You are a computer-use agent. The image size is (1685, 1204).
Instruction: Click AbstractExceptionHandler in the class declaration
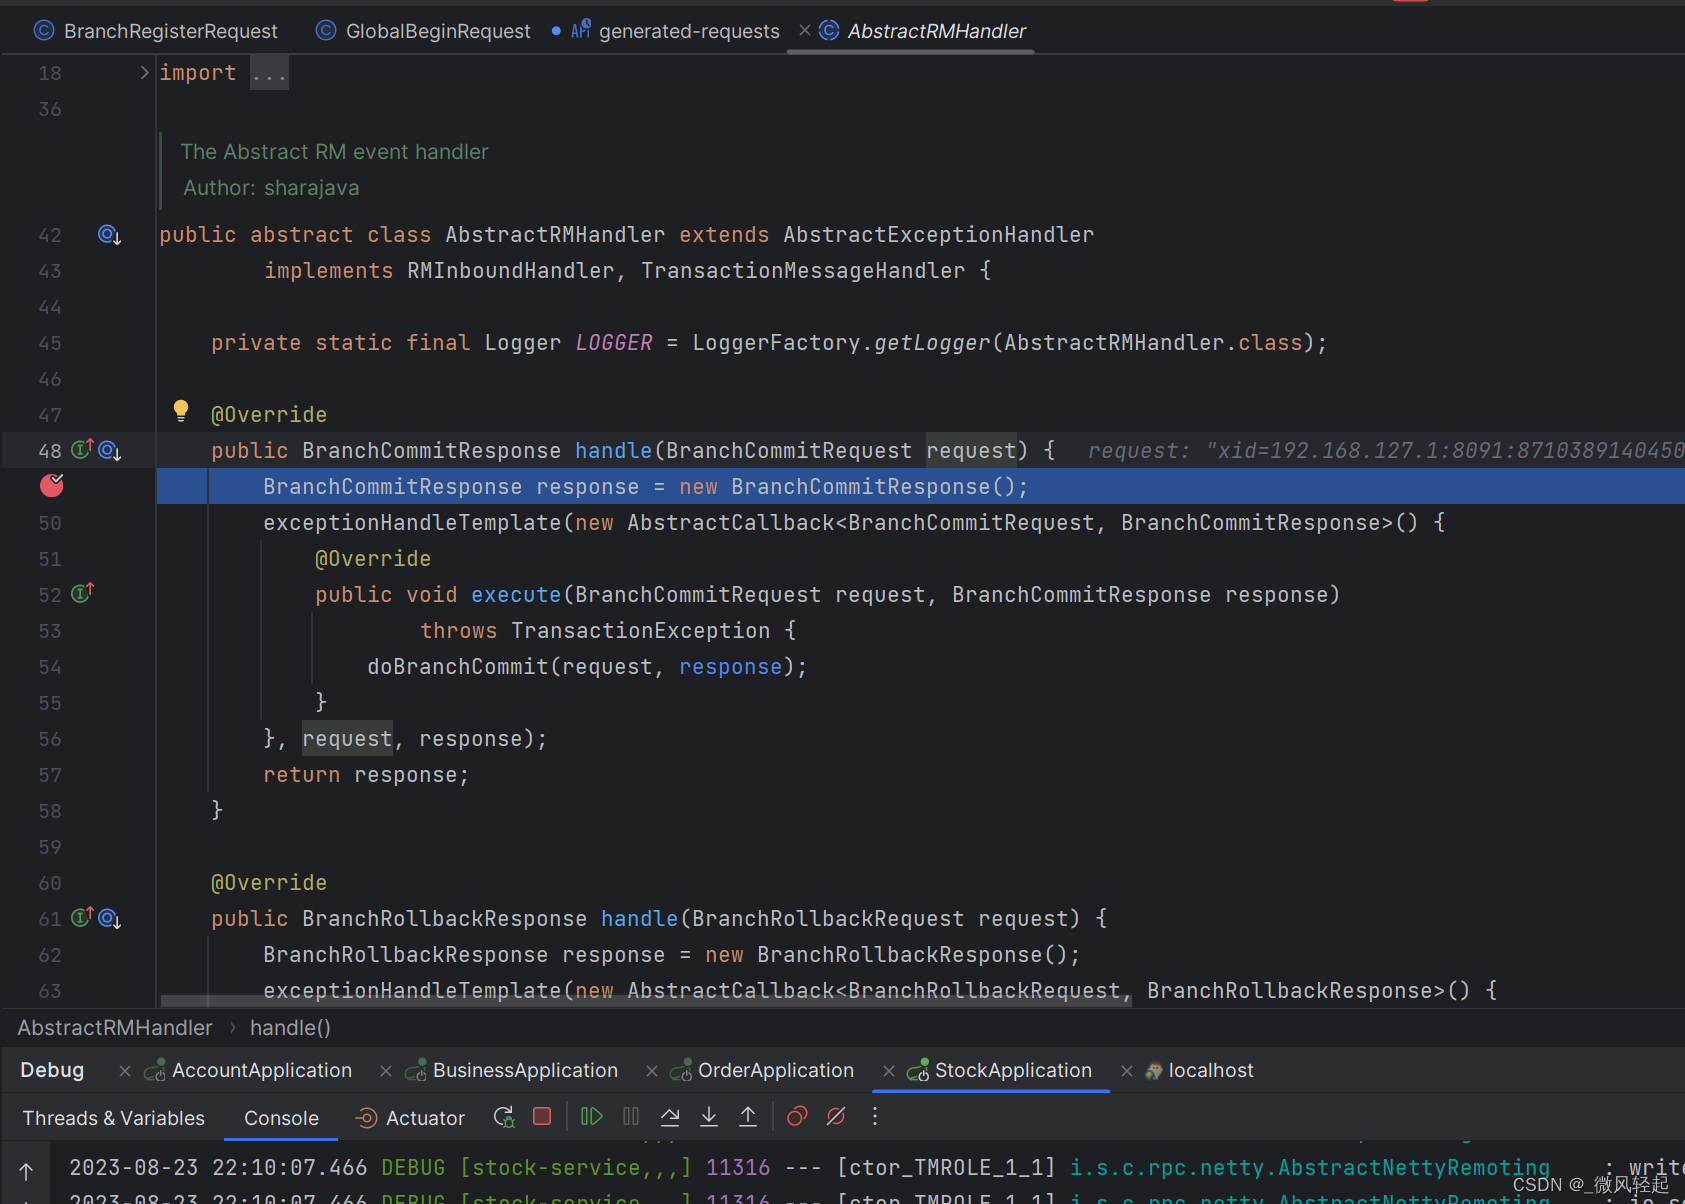pos(939,235)
